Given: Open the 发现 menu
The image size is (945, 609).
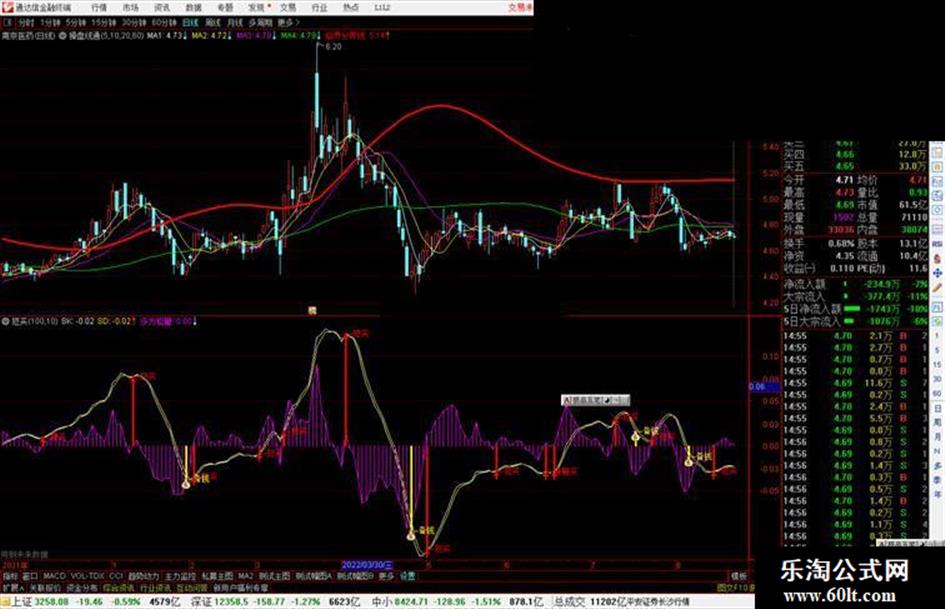Looking at the screenshot, I should (257, 8).
